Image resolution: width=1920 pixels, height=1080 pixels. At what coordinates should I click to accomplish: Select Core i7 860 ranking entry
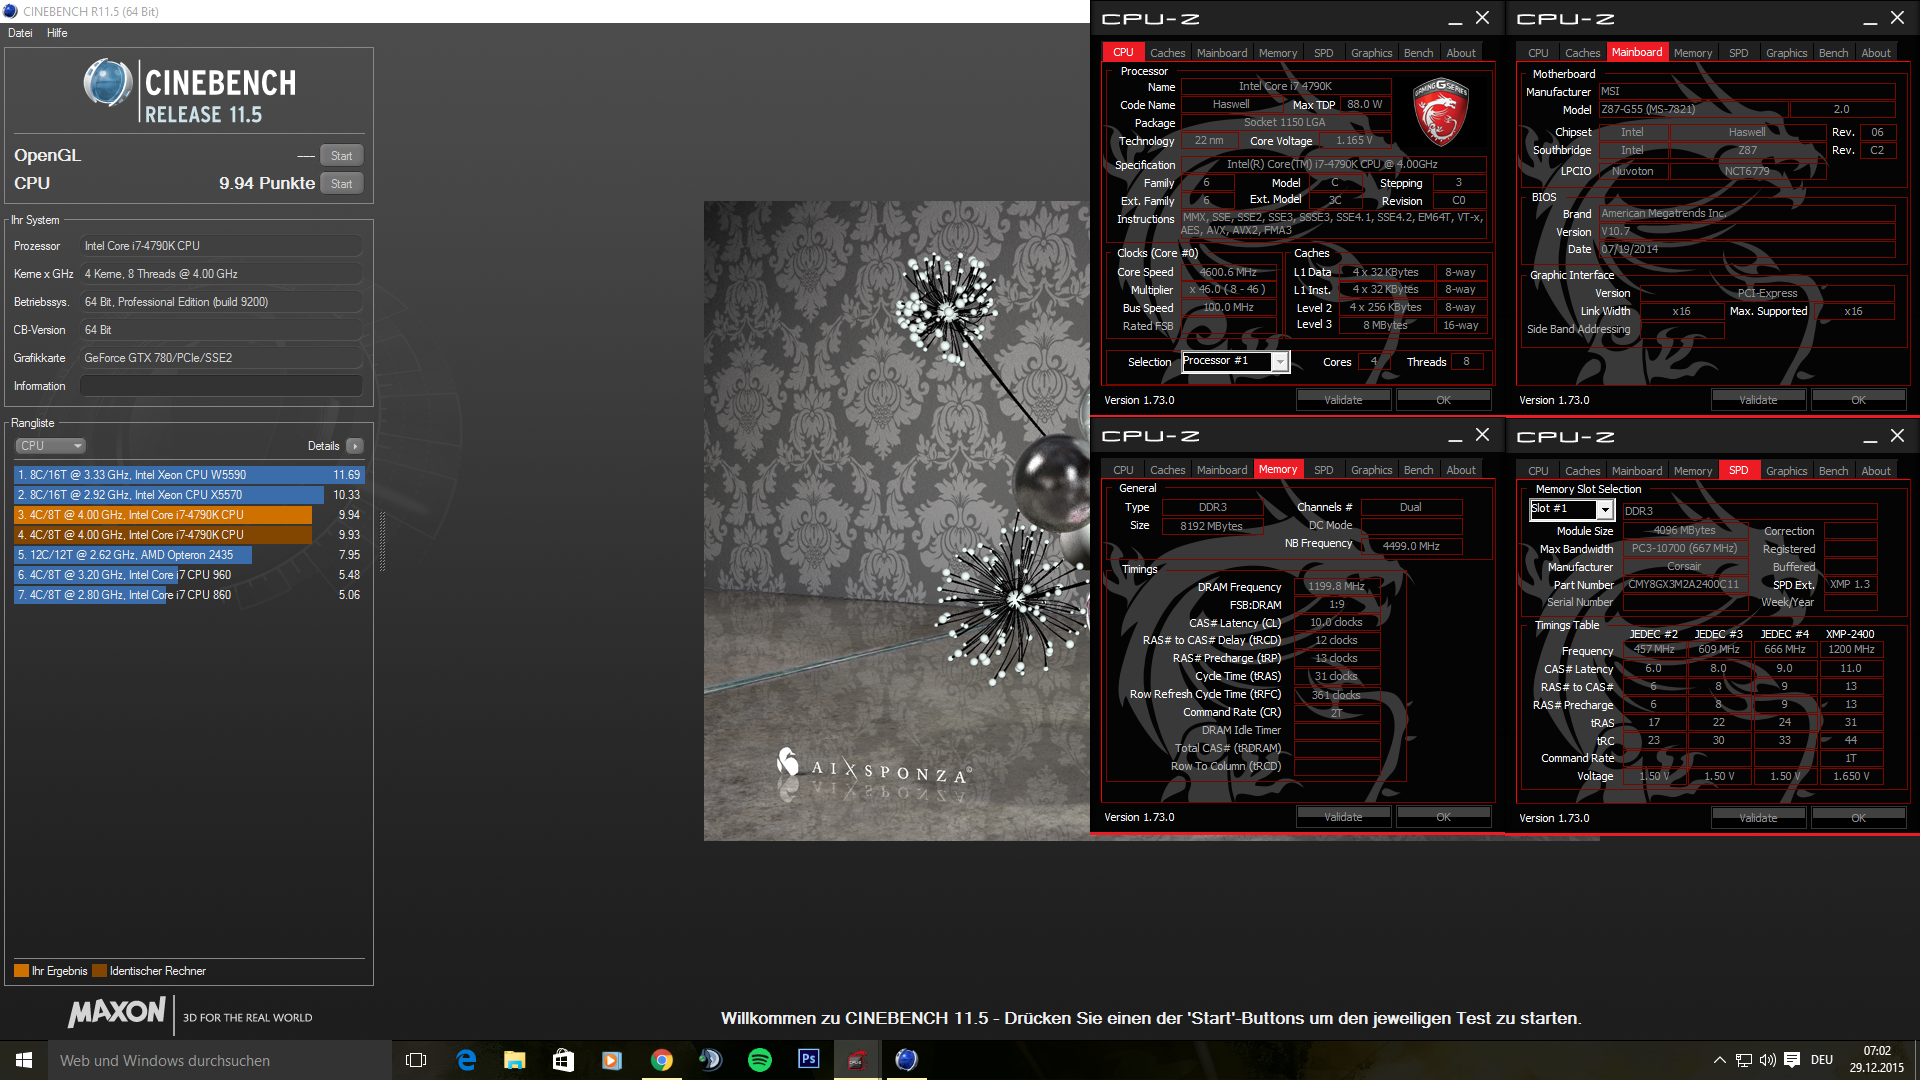coord(189,595)
